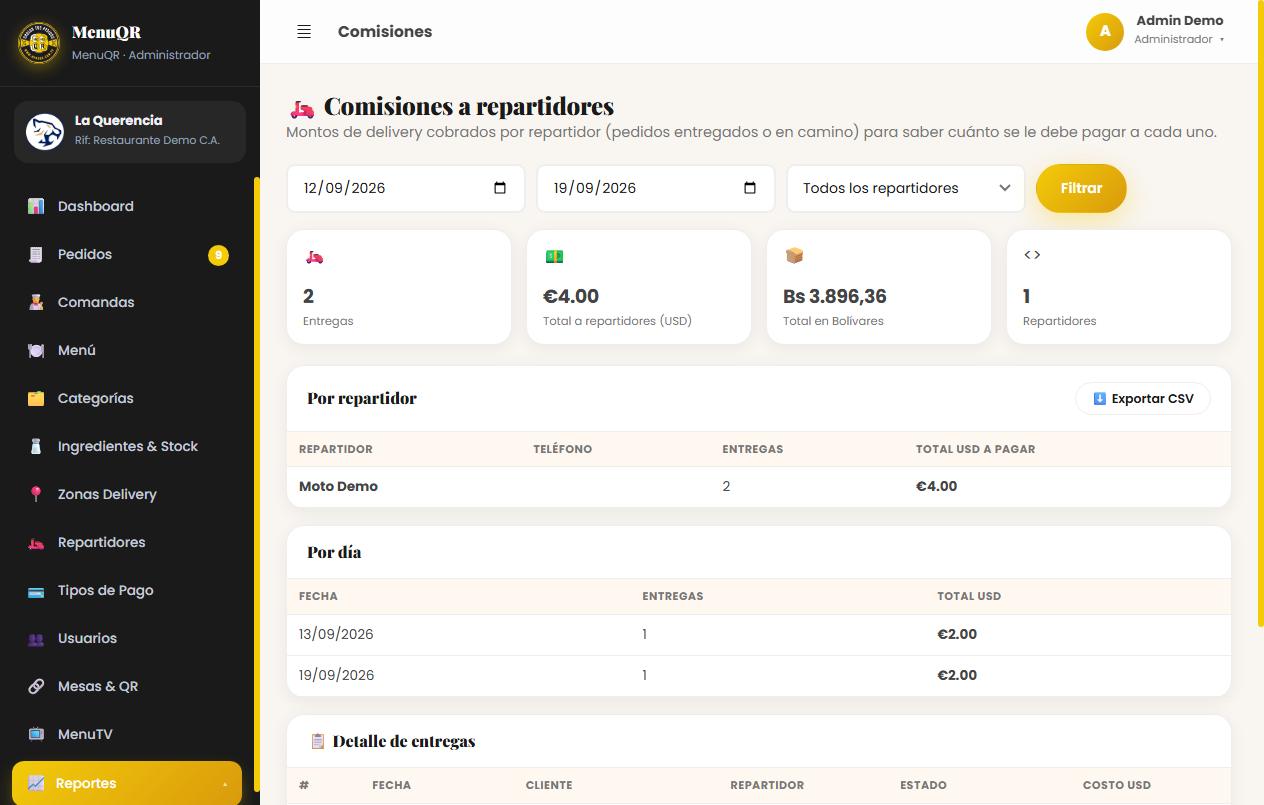Click the Moto Demo repartidor row name
The width and height of the screenshot is (1264, 805).
click(x=338, y=486)
